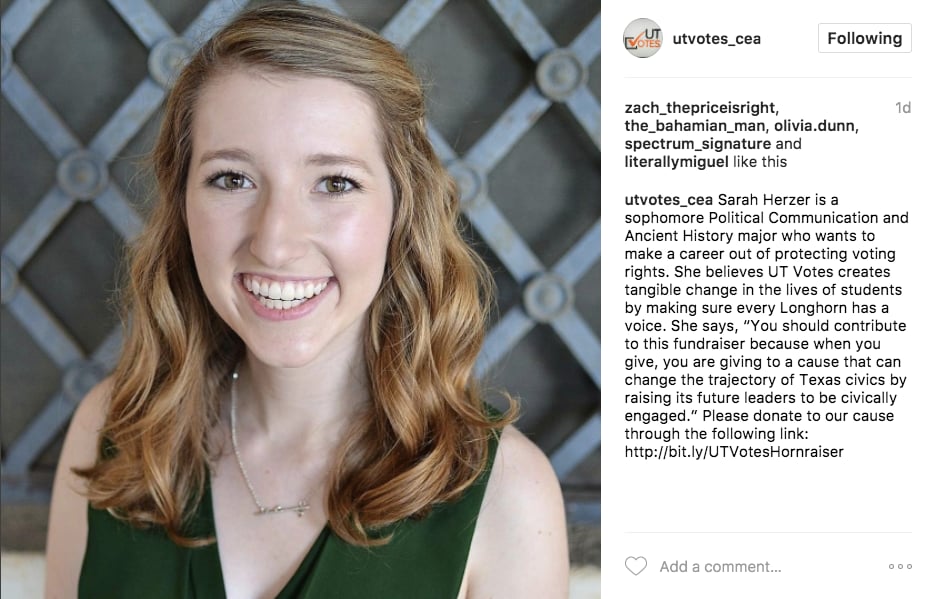Image resolution: width=936 pixels, height=599 pixels.
Task: Click the 'like this' likes text
Action: 759,162
